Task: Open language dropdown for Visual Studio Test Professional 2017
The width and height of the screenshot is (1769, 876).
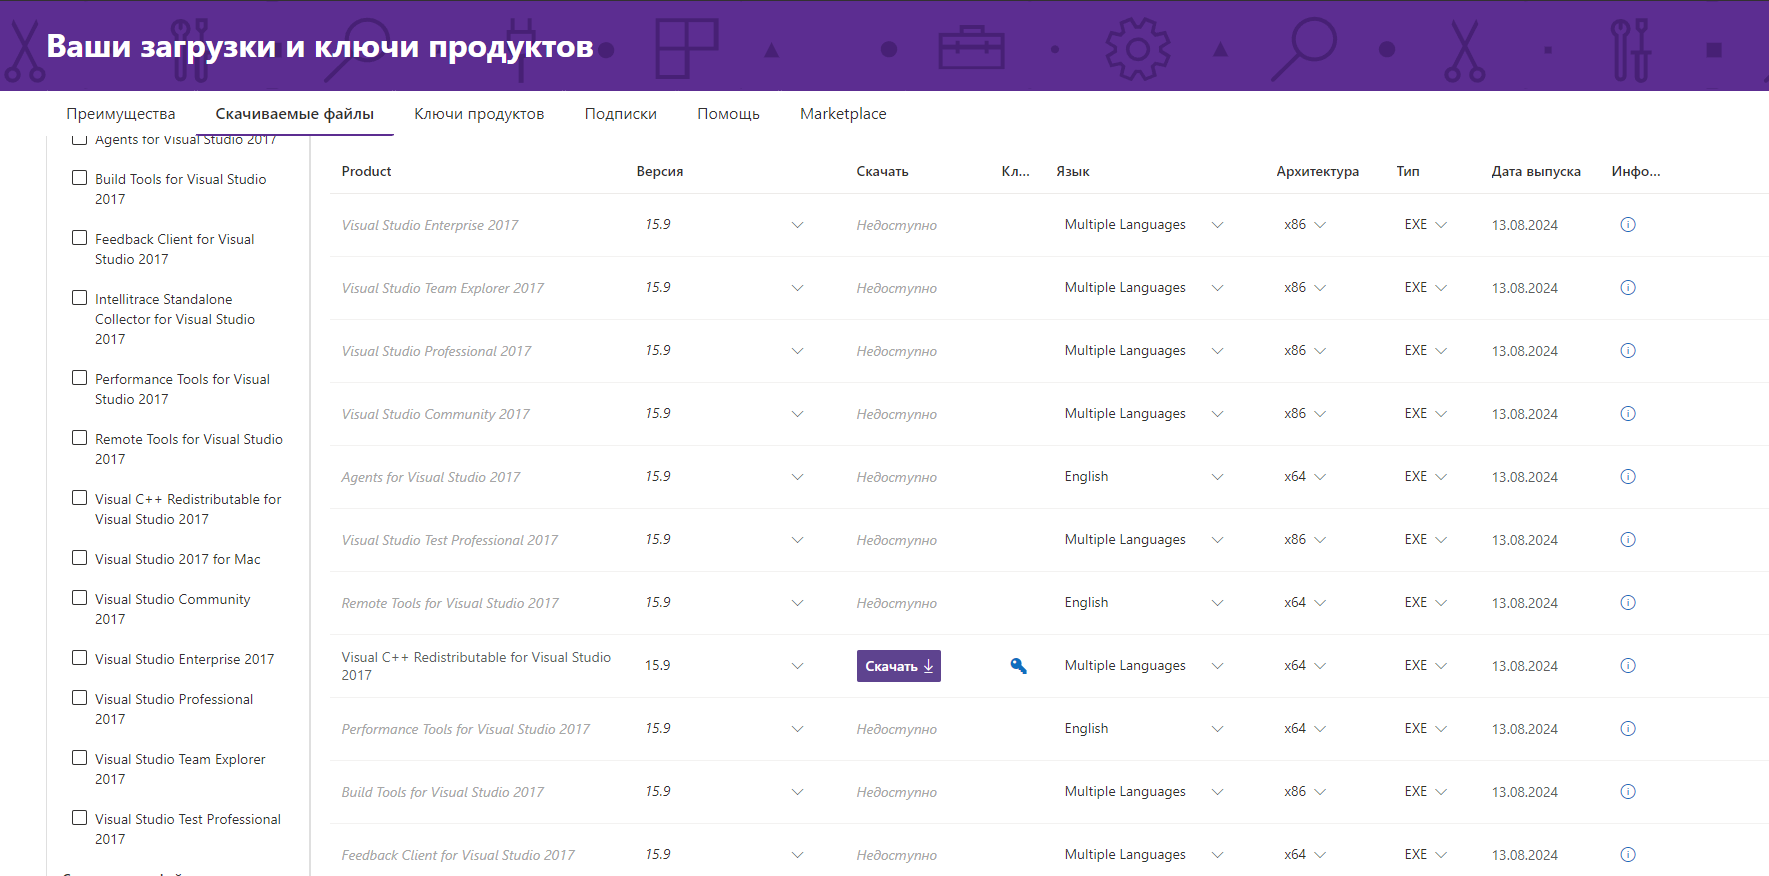Action: point(1217,540)
